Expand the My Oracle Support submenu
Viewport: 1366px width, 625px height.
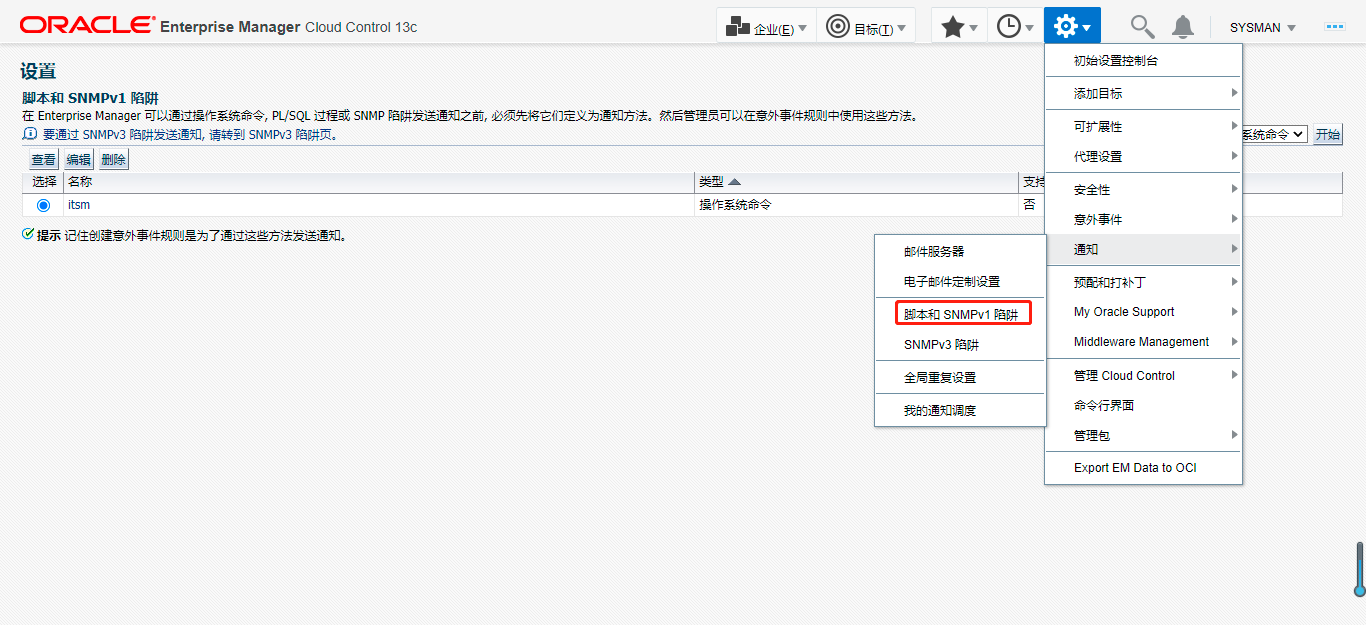[1143, 312]
